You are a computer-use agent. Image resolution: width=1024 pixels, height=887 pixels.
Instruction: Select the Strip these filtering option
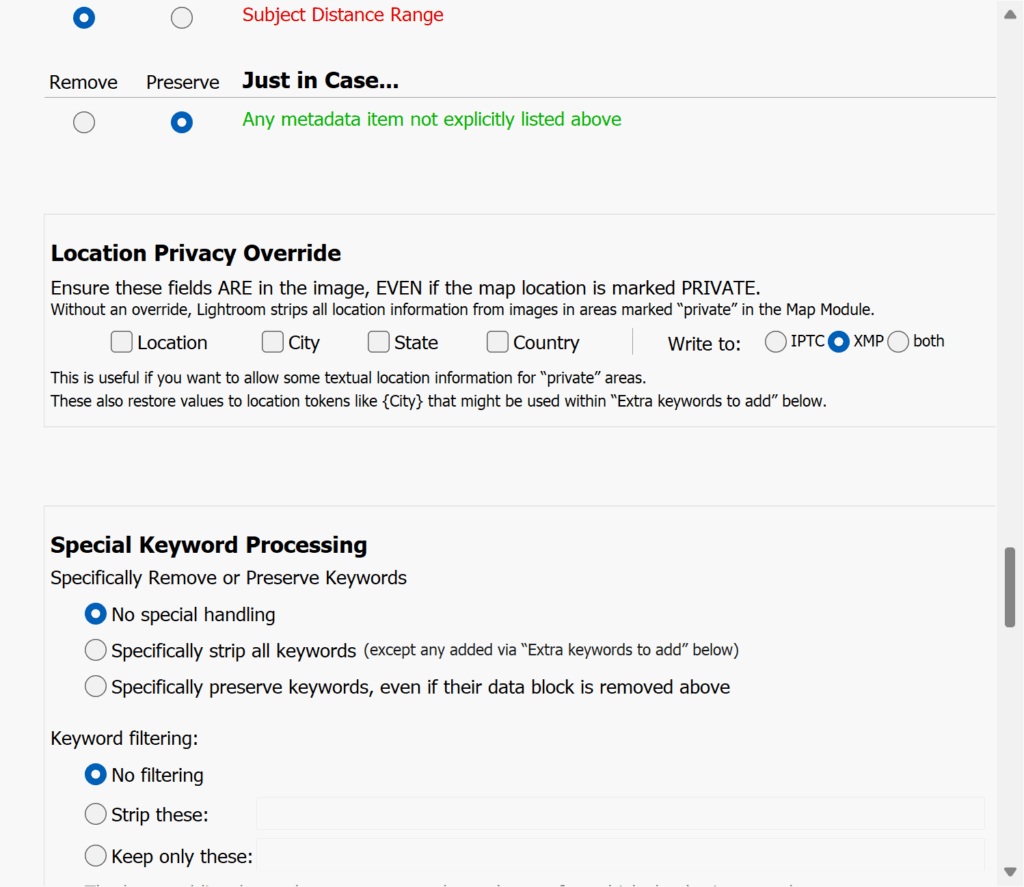[x=95, y=815]
